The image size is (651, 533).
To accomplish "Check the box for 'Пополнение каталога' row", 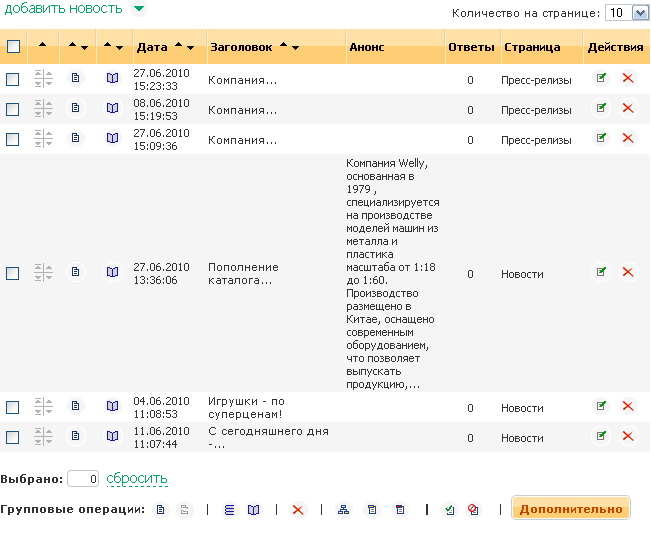I will coord(13,273).
